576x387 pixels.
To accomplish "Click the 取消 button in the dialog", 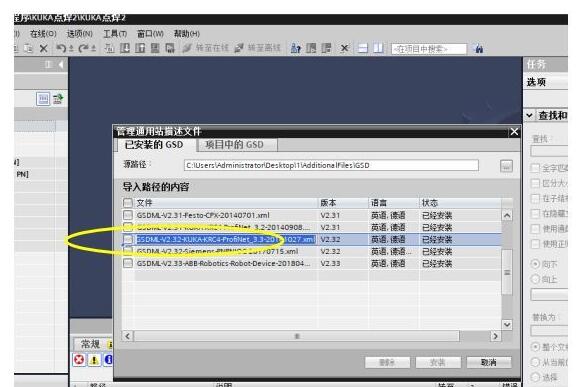I will click(489, 362).
